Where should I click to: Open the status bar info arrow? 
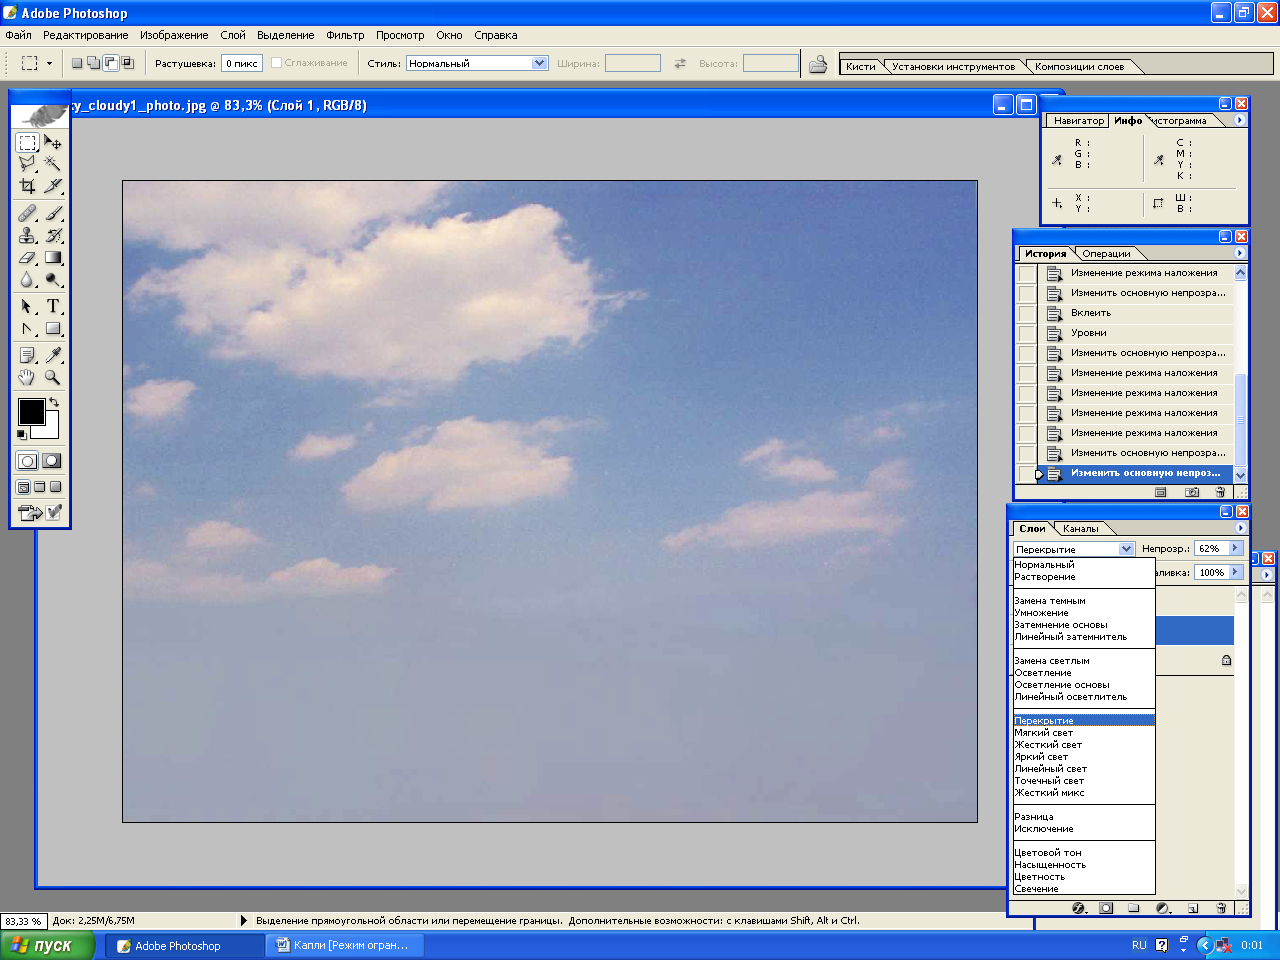click(x=244, y=920)
